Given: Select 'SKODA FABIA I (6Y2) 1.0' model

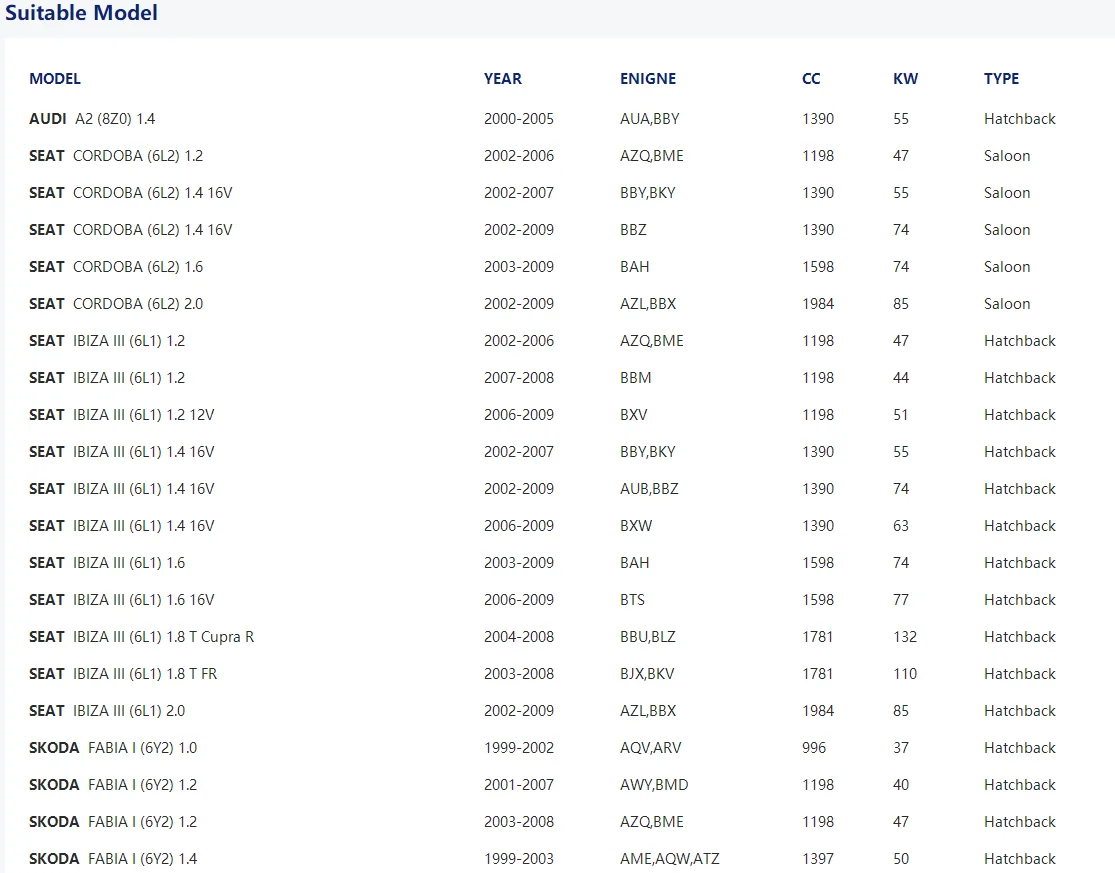Looking at the screenshot, I should click(x=113, y=747).
